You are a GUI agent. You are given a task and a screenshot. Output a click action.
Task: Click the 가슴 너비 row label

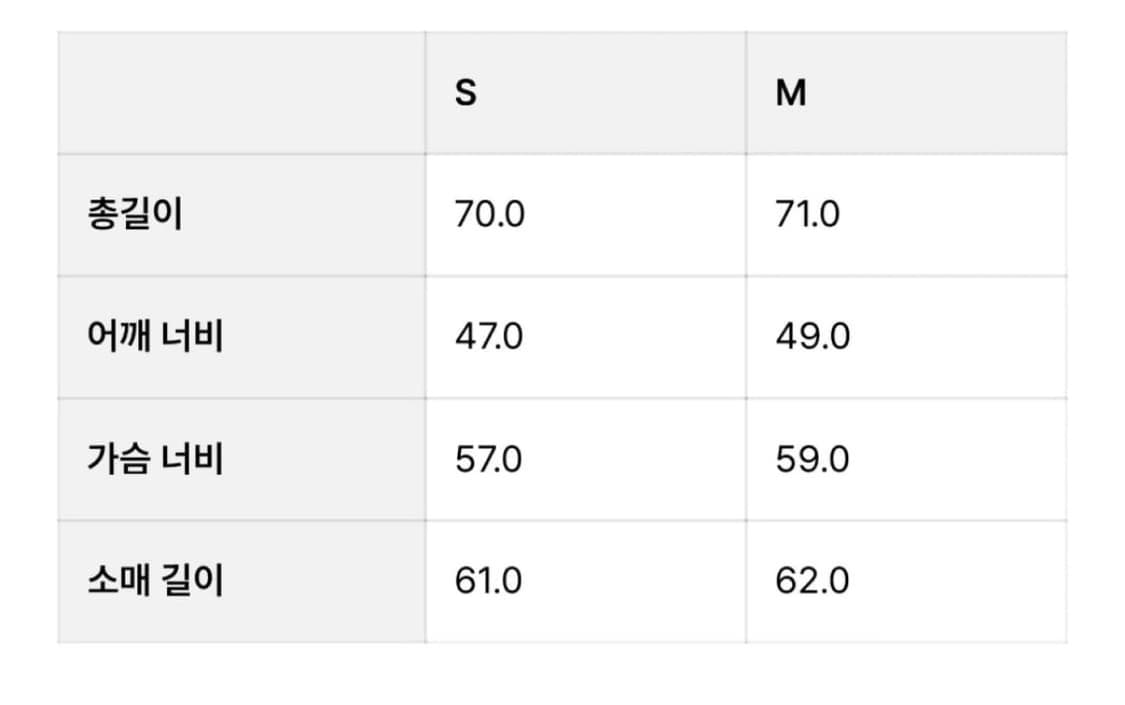coord(155,459)
